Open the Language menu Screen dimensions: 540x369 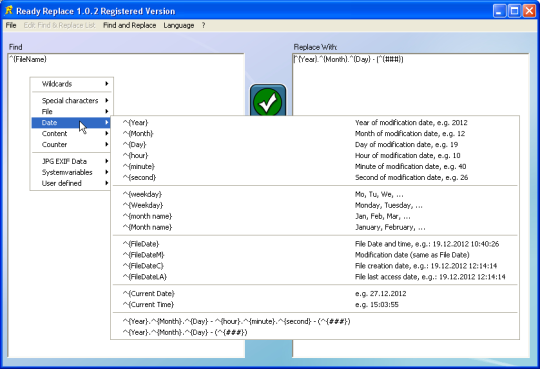coord(179,25)
